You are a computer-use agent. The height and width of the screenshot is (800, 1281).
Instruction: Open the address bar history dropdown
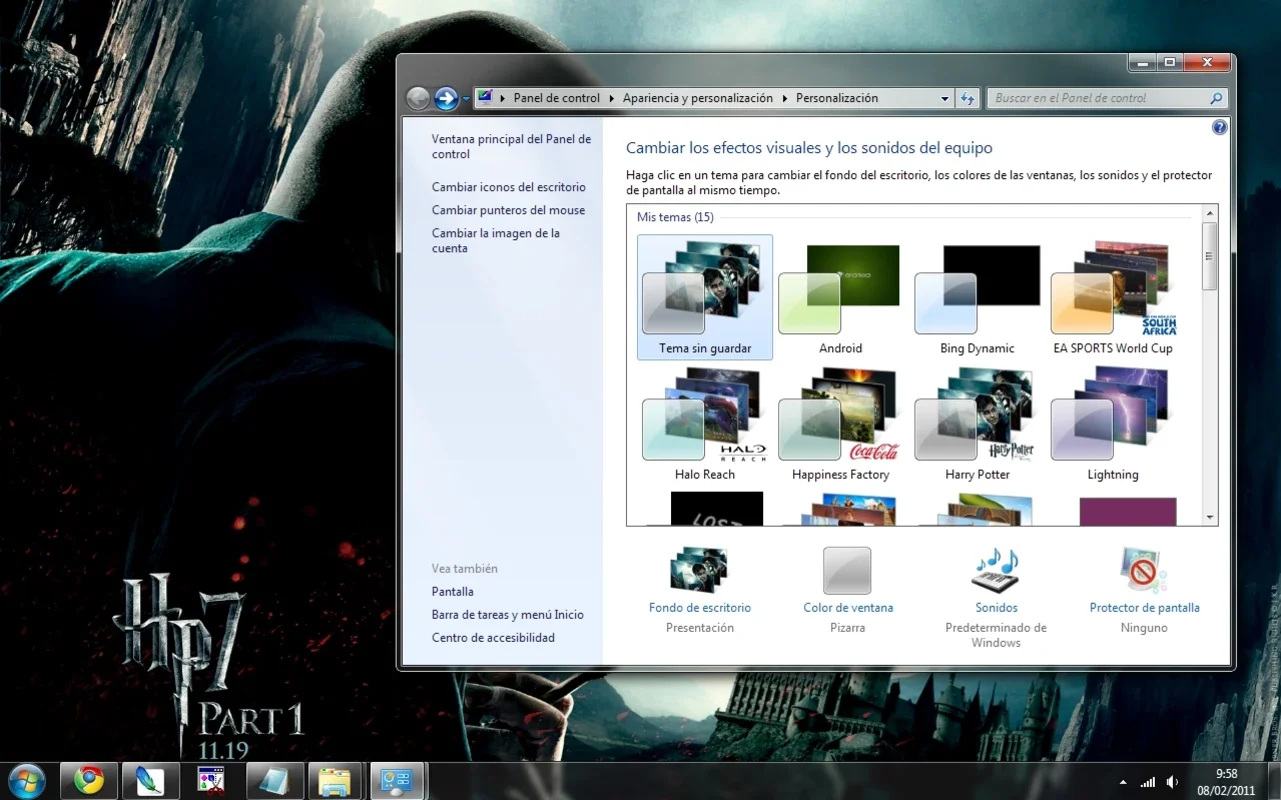[x=945, y=98]
